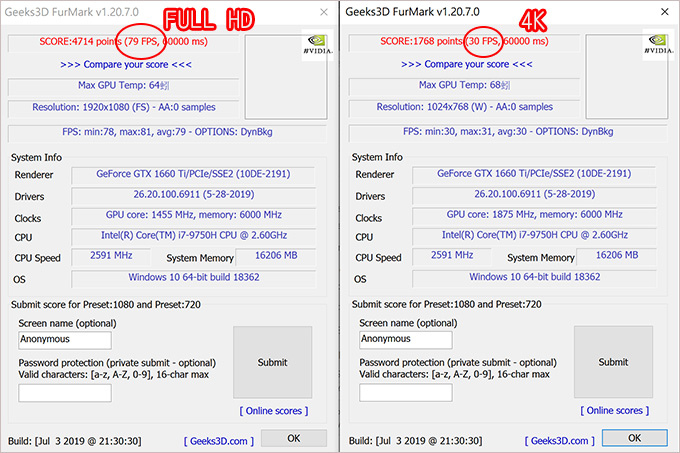
Task: Click Intel i7-9750H CPU value in left window
Action: click(x=193, y=235)
